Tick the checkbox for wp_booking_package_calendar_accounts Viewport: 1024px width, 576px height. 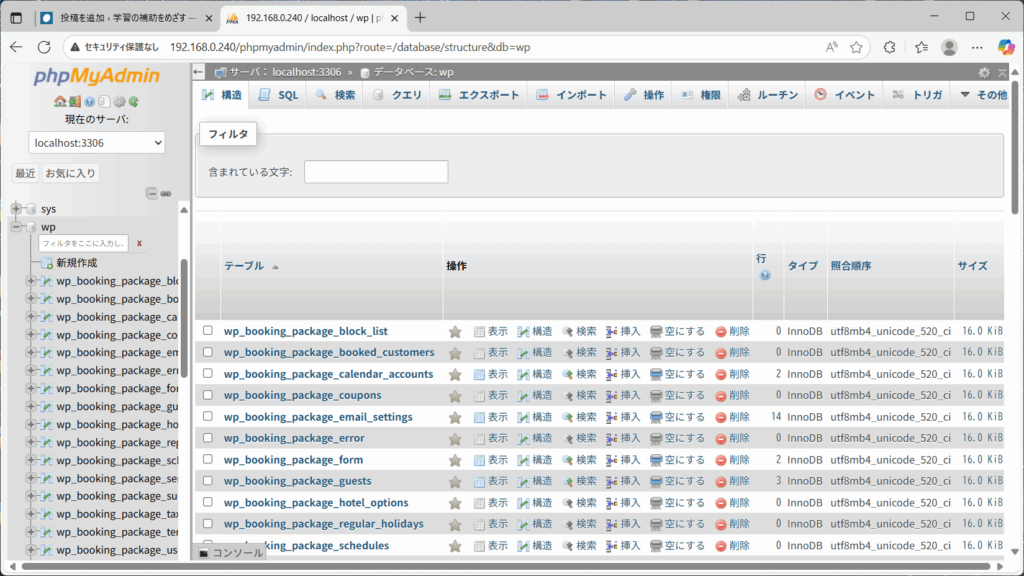pyautogui.click(x=208, y=374)
